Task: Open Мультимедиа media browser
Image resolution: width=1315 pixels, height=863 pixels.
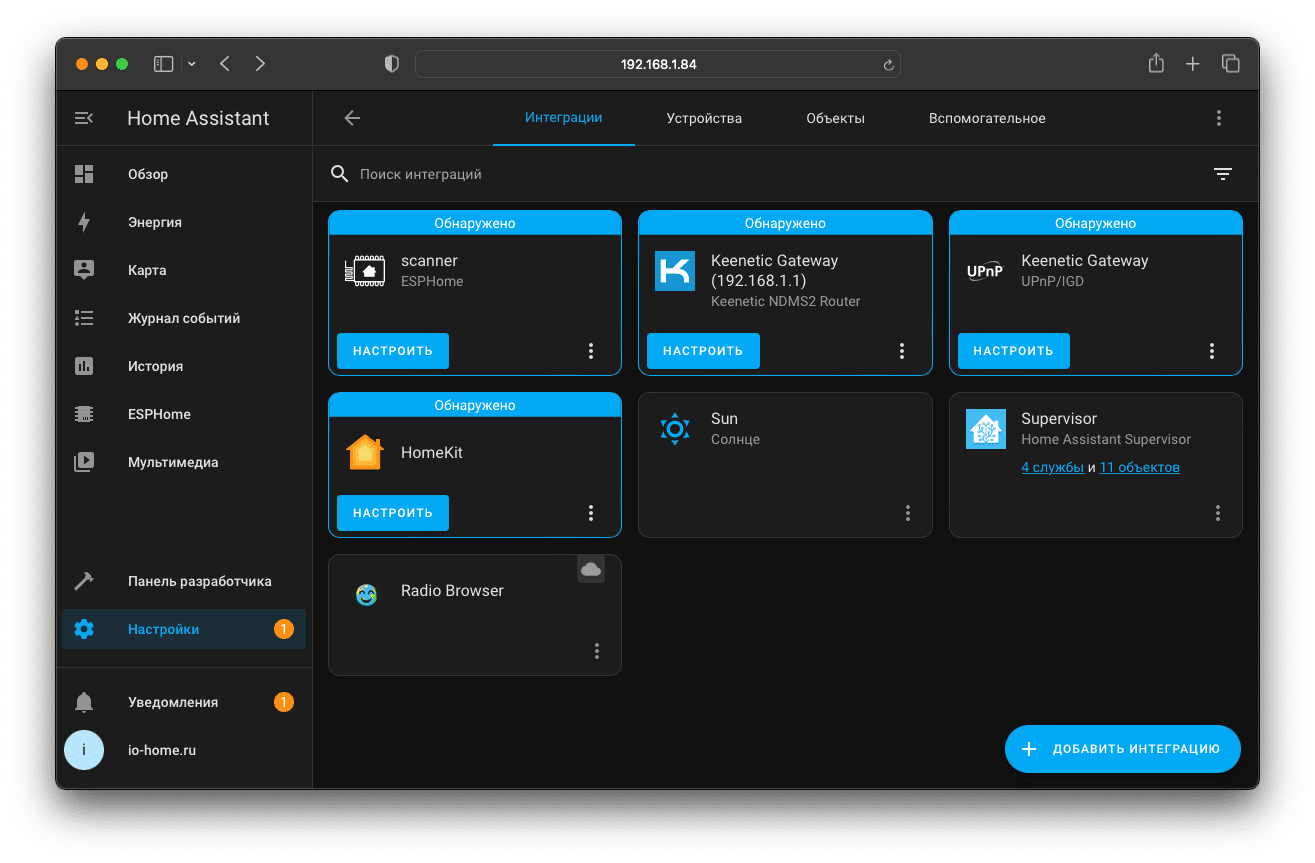Action: (172, 462)
